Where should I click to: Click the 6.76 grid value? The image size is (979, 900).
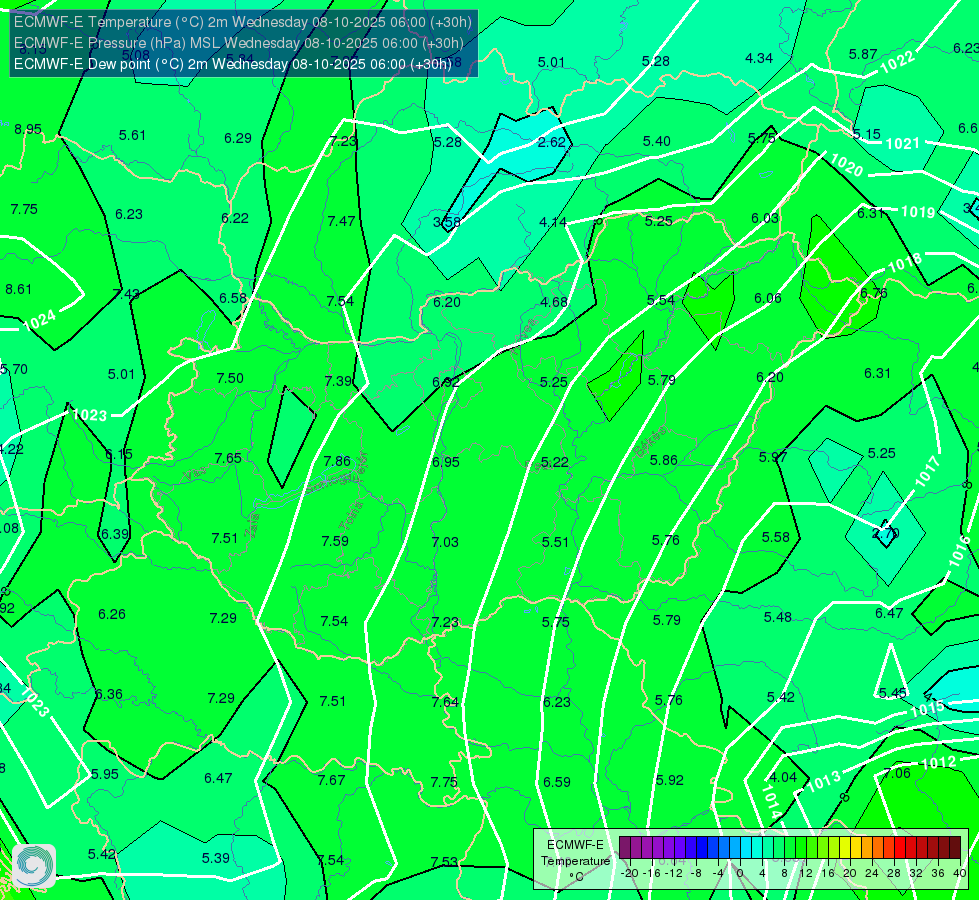873,293
